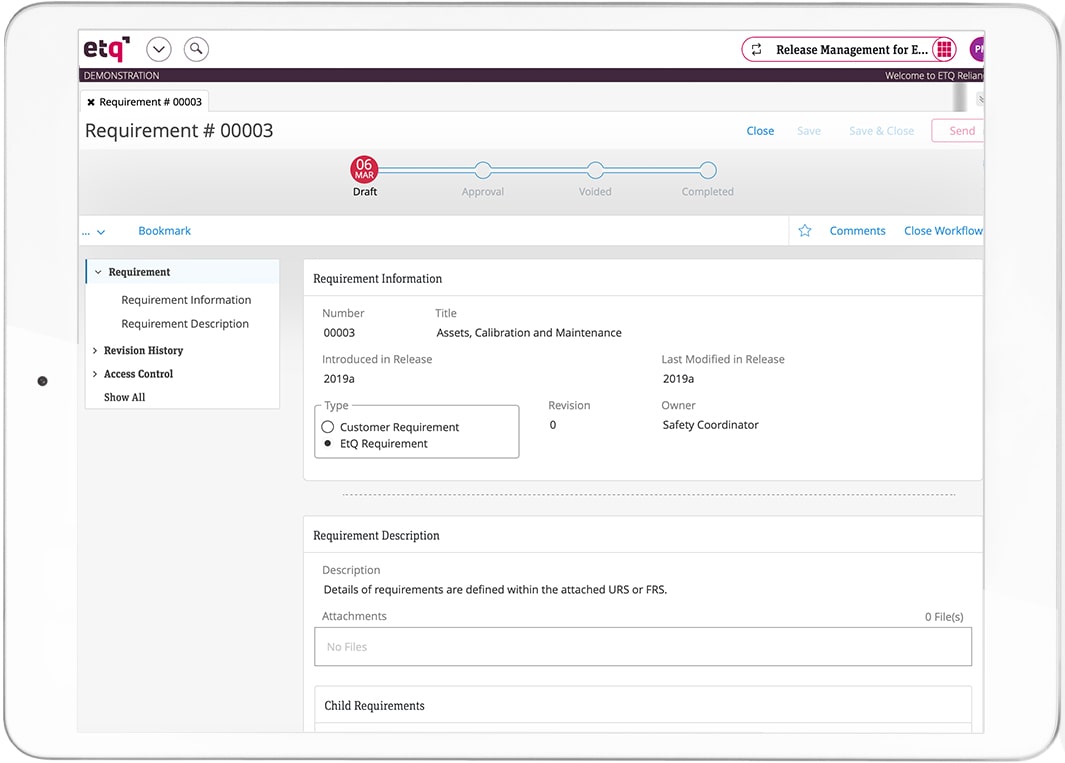Click the Attachments No Files box
Image resolution: width=1065 pixels, height=763 pixels.
click(x=642, y=647)
